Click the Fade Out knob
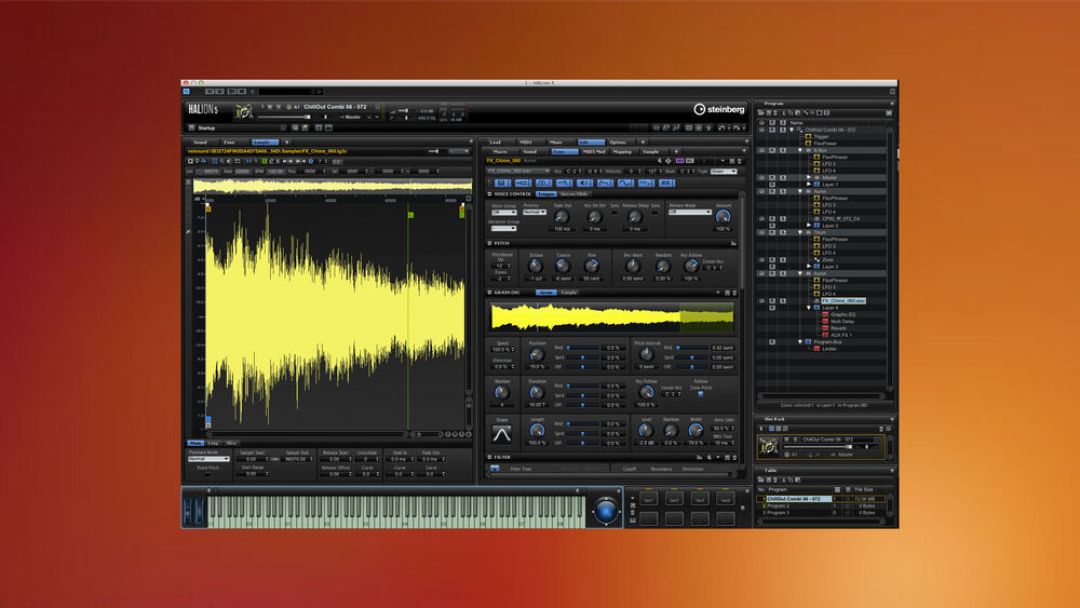 click(562, 218)
